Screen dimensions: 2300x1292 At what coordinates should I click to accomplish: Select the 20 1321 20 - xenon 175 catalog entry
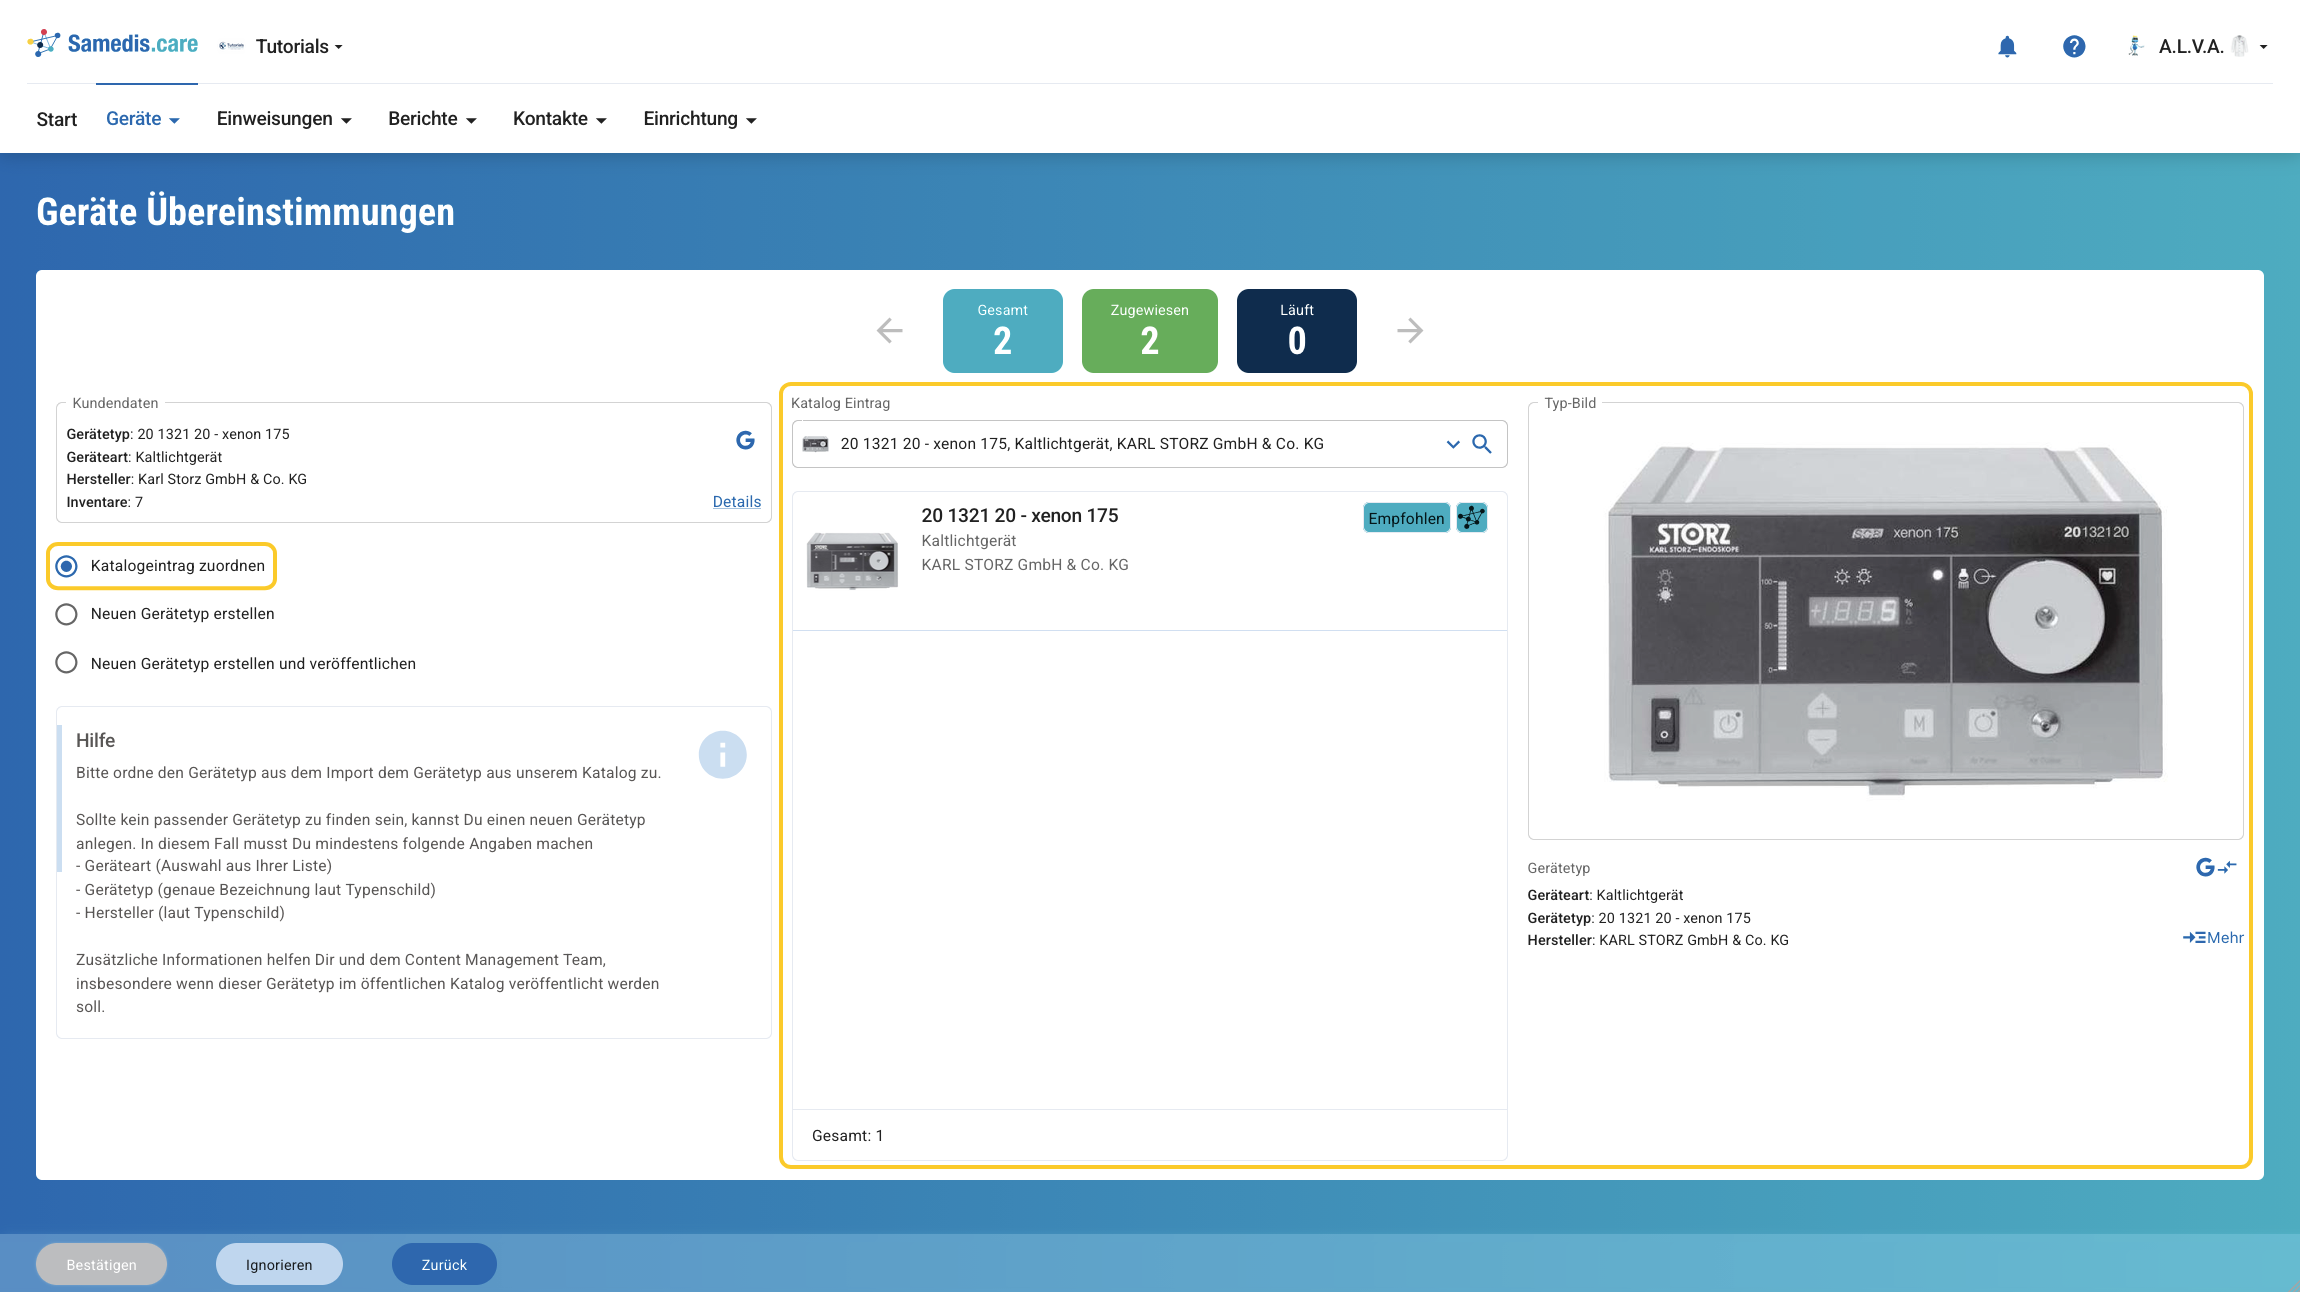pyautogui.click(x=1150, y=561)
